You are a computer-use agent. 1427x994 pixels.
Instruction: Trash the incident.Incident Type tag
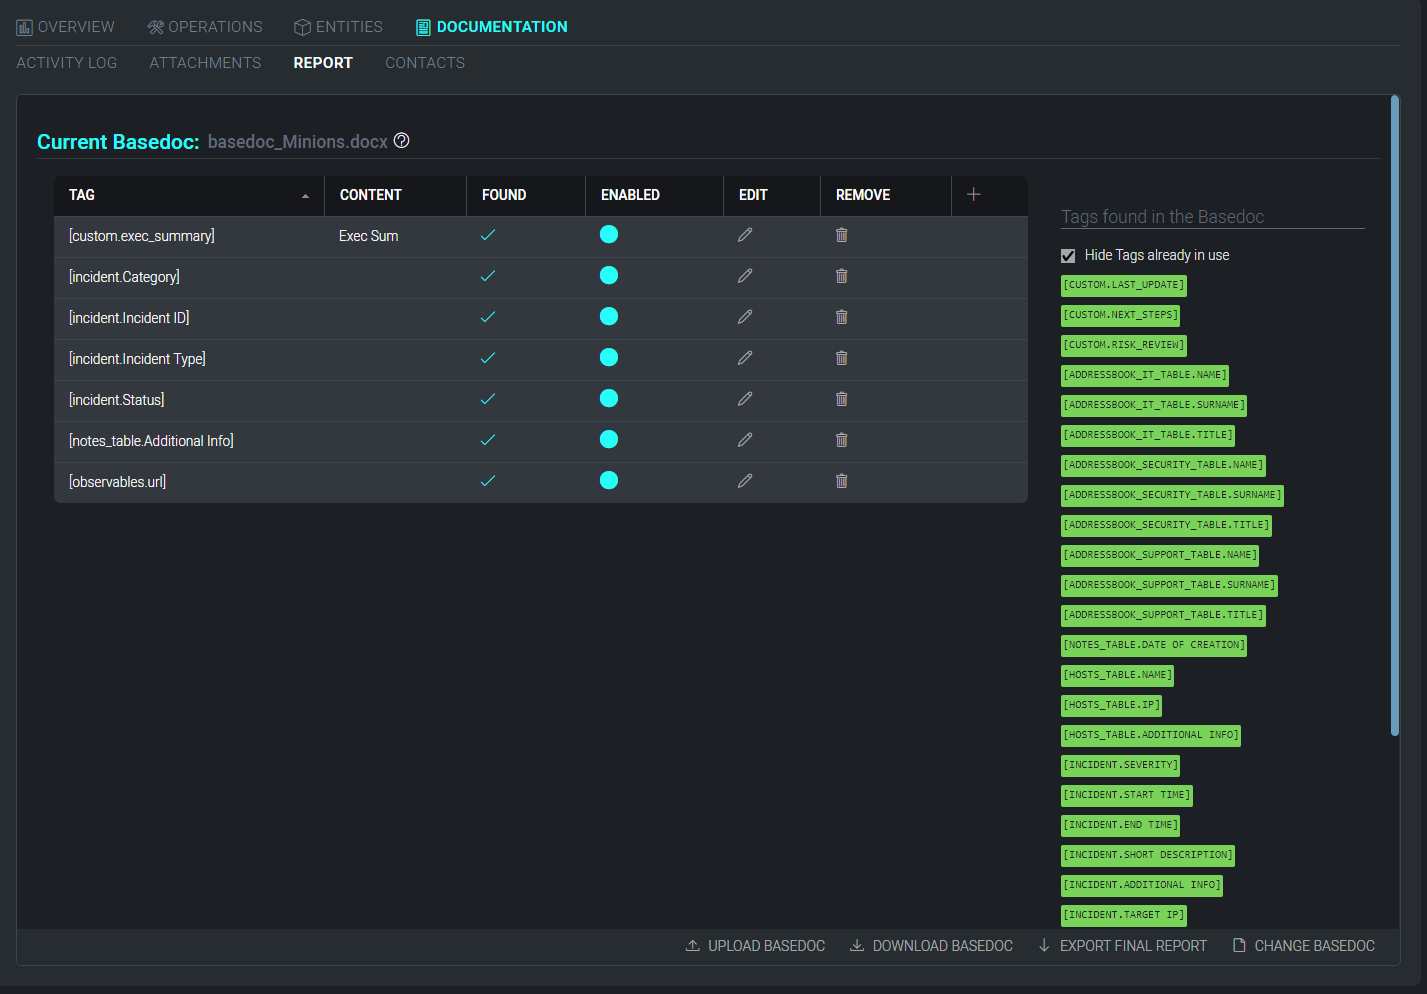click(x=841, y=358)
